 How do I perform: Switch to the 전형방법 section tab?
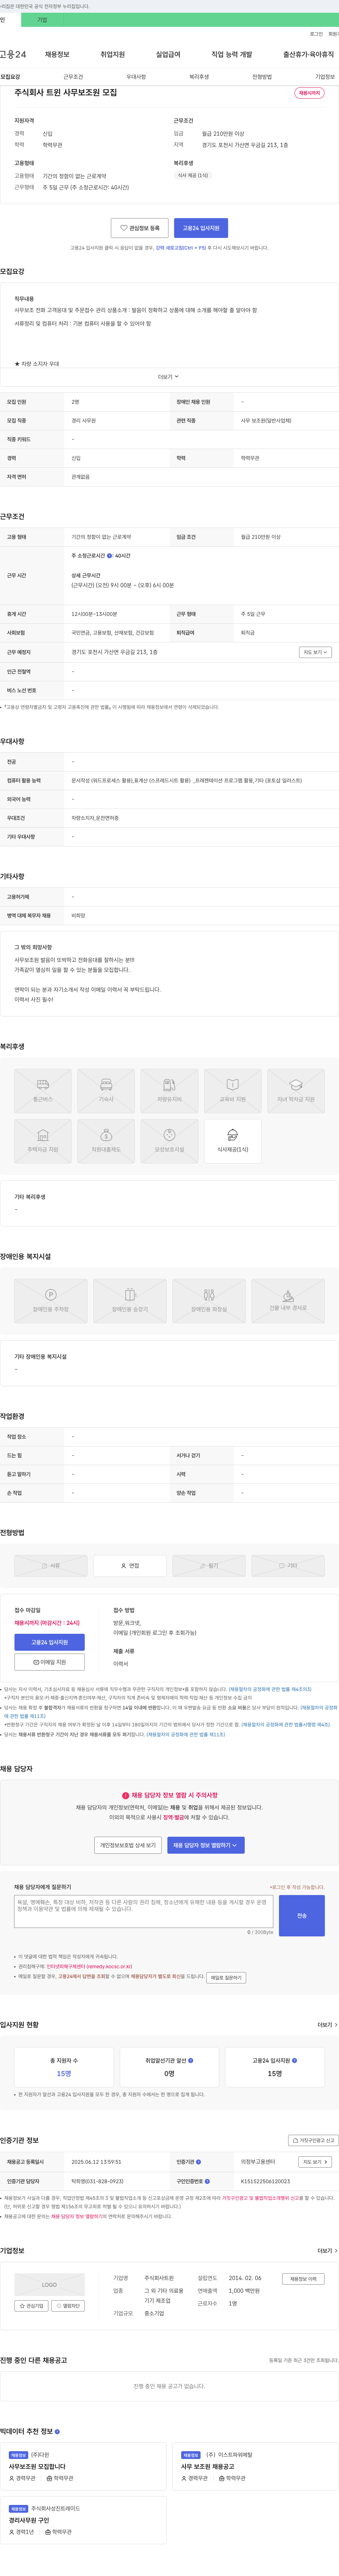[x=262, y=77]
